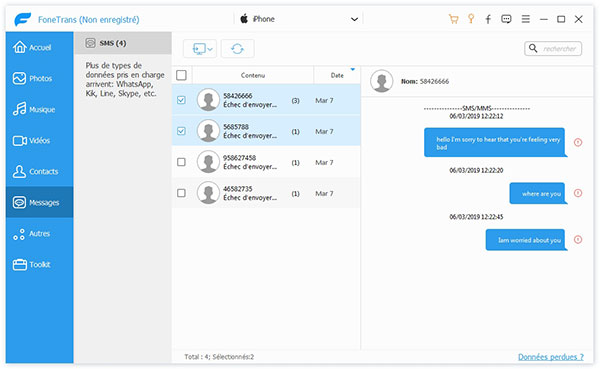This screenshot has height=370, width=600.
Task: Click the FoneTrans logo icon
Action: click(x=23, y=19)
